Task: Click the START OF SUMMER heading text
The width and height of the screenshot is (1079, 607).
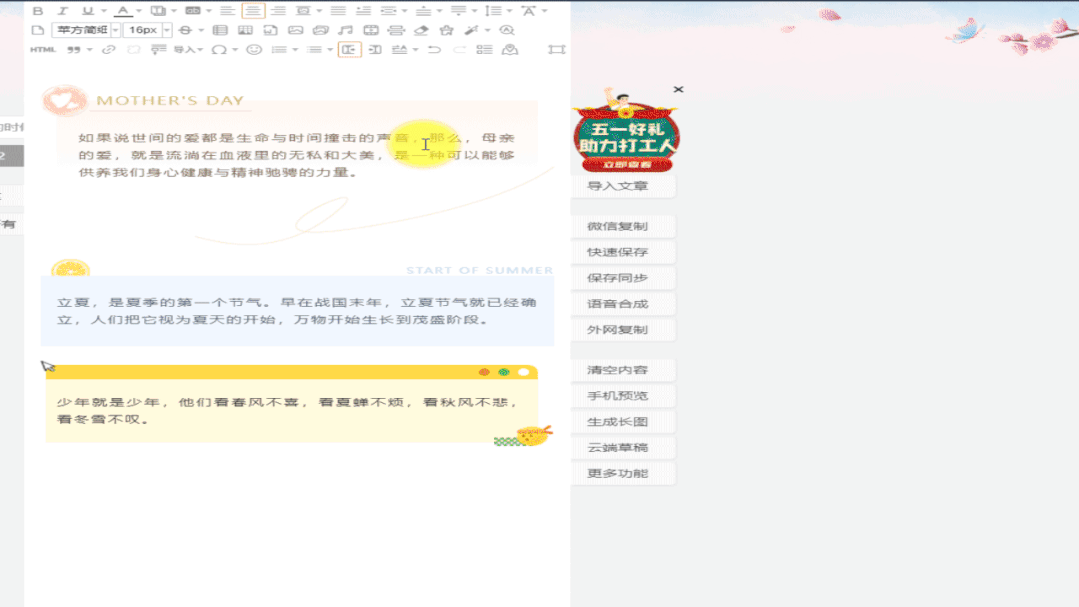Action: pos(480,270)
